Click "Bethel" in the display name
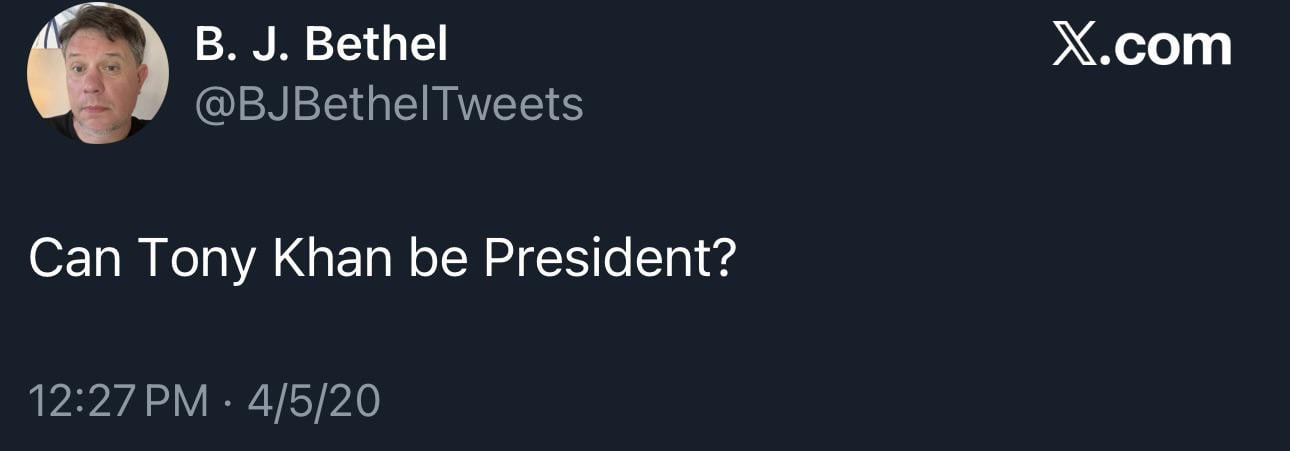 [375, 45]
